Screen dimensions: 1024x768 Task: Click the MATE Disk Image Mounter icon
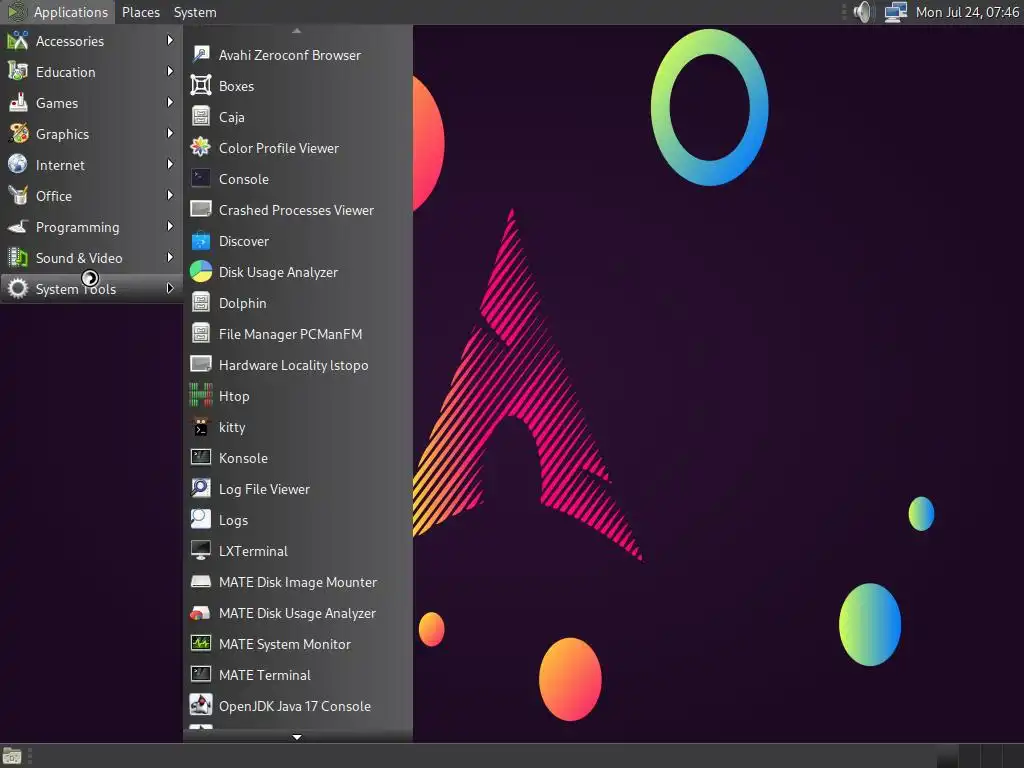(x=200, y=582)
